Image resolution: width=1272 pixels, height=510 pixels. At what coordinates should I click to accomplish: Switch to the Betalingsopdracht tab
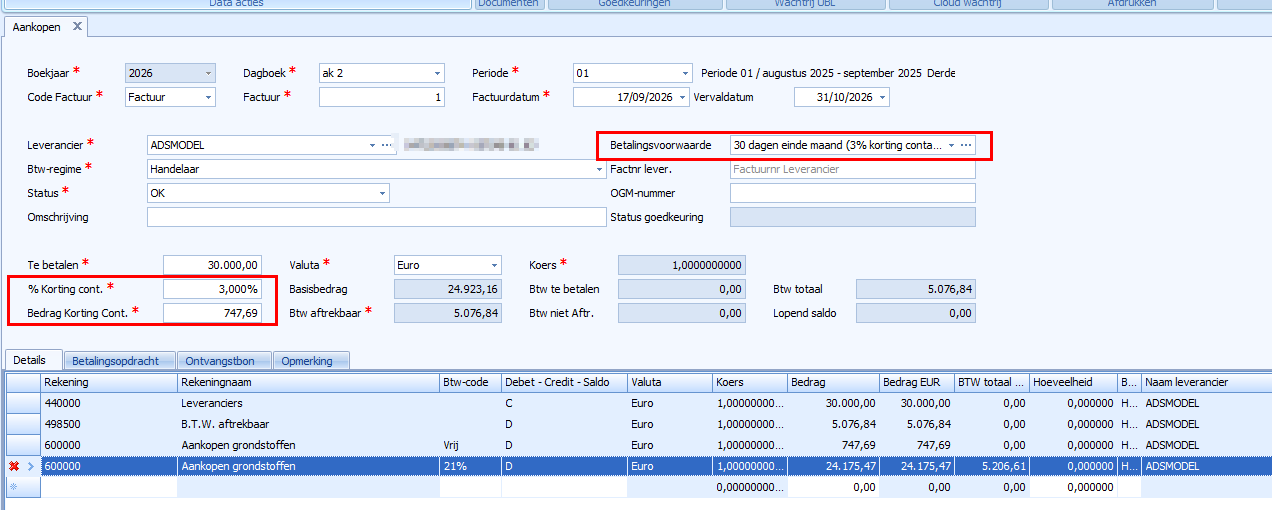click(119, 361)
